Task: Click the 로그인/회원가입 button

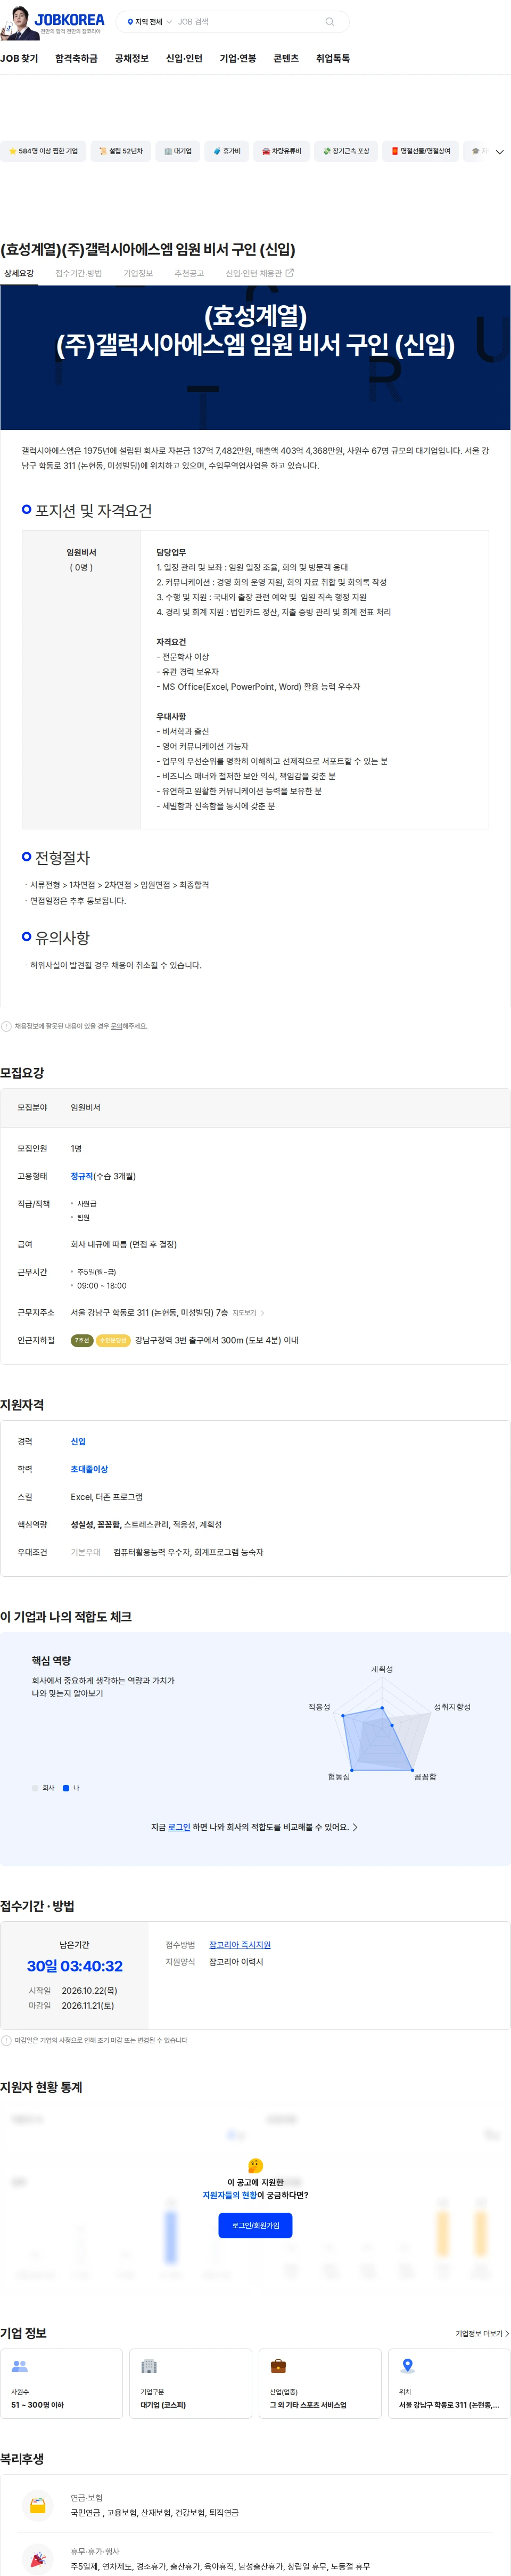Action: [255, 2225]
